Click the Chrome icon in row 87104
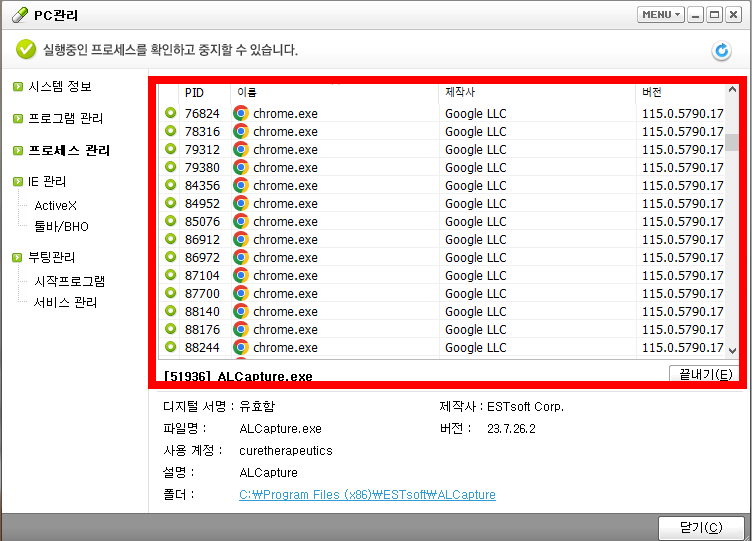Viewport: 752px width, 541px height. (x=241, y=275)
